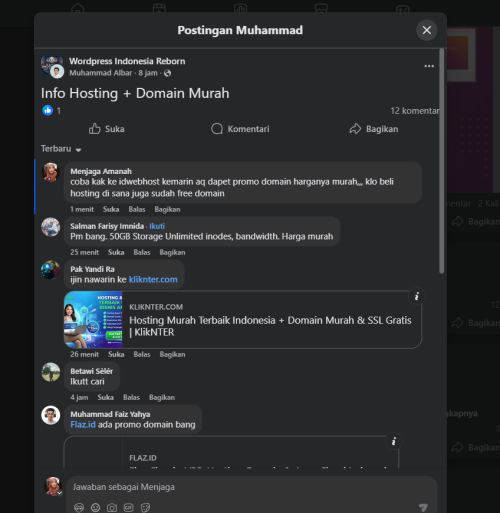This screenshot has height=513, width=500.
Task: Open the GIF picker in comment box
Action: [129, 508]
